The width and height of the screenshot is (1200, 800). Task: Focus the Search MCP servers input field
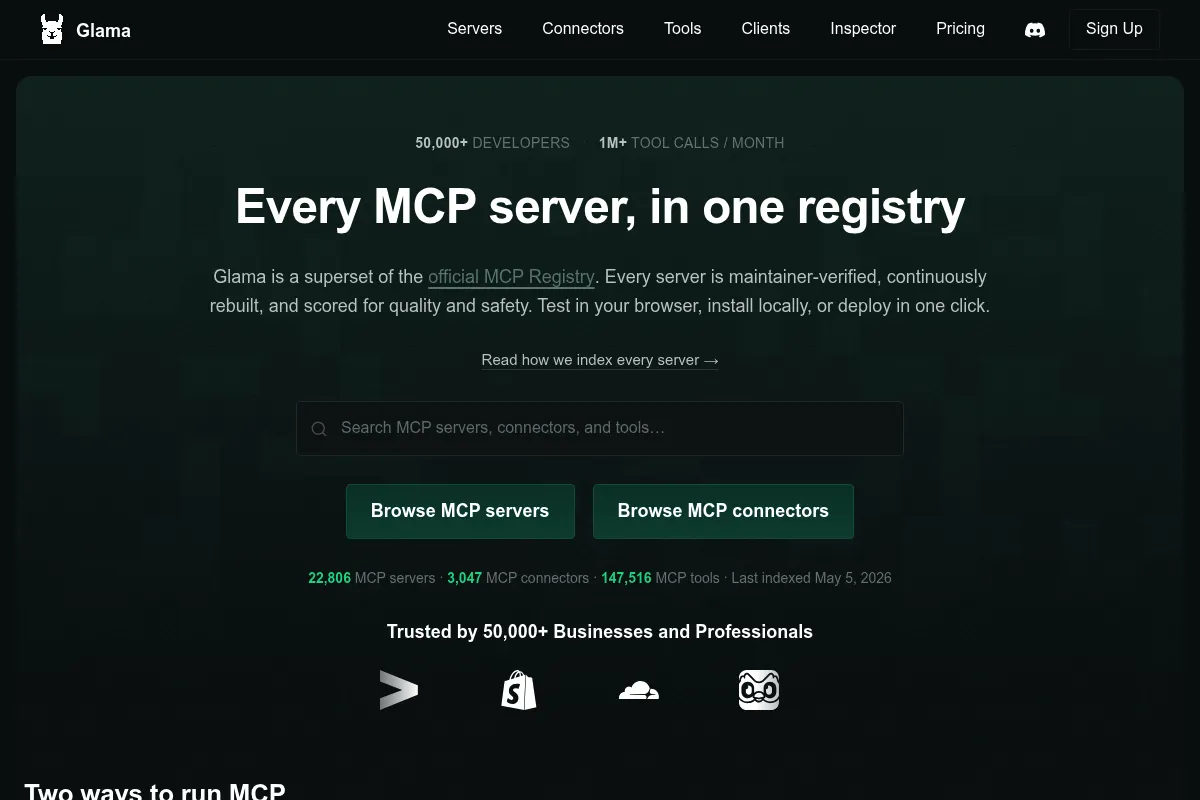pyautogui.click(x=600, y=428)
